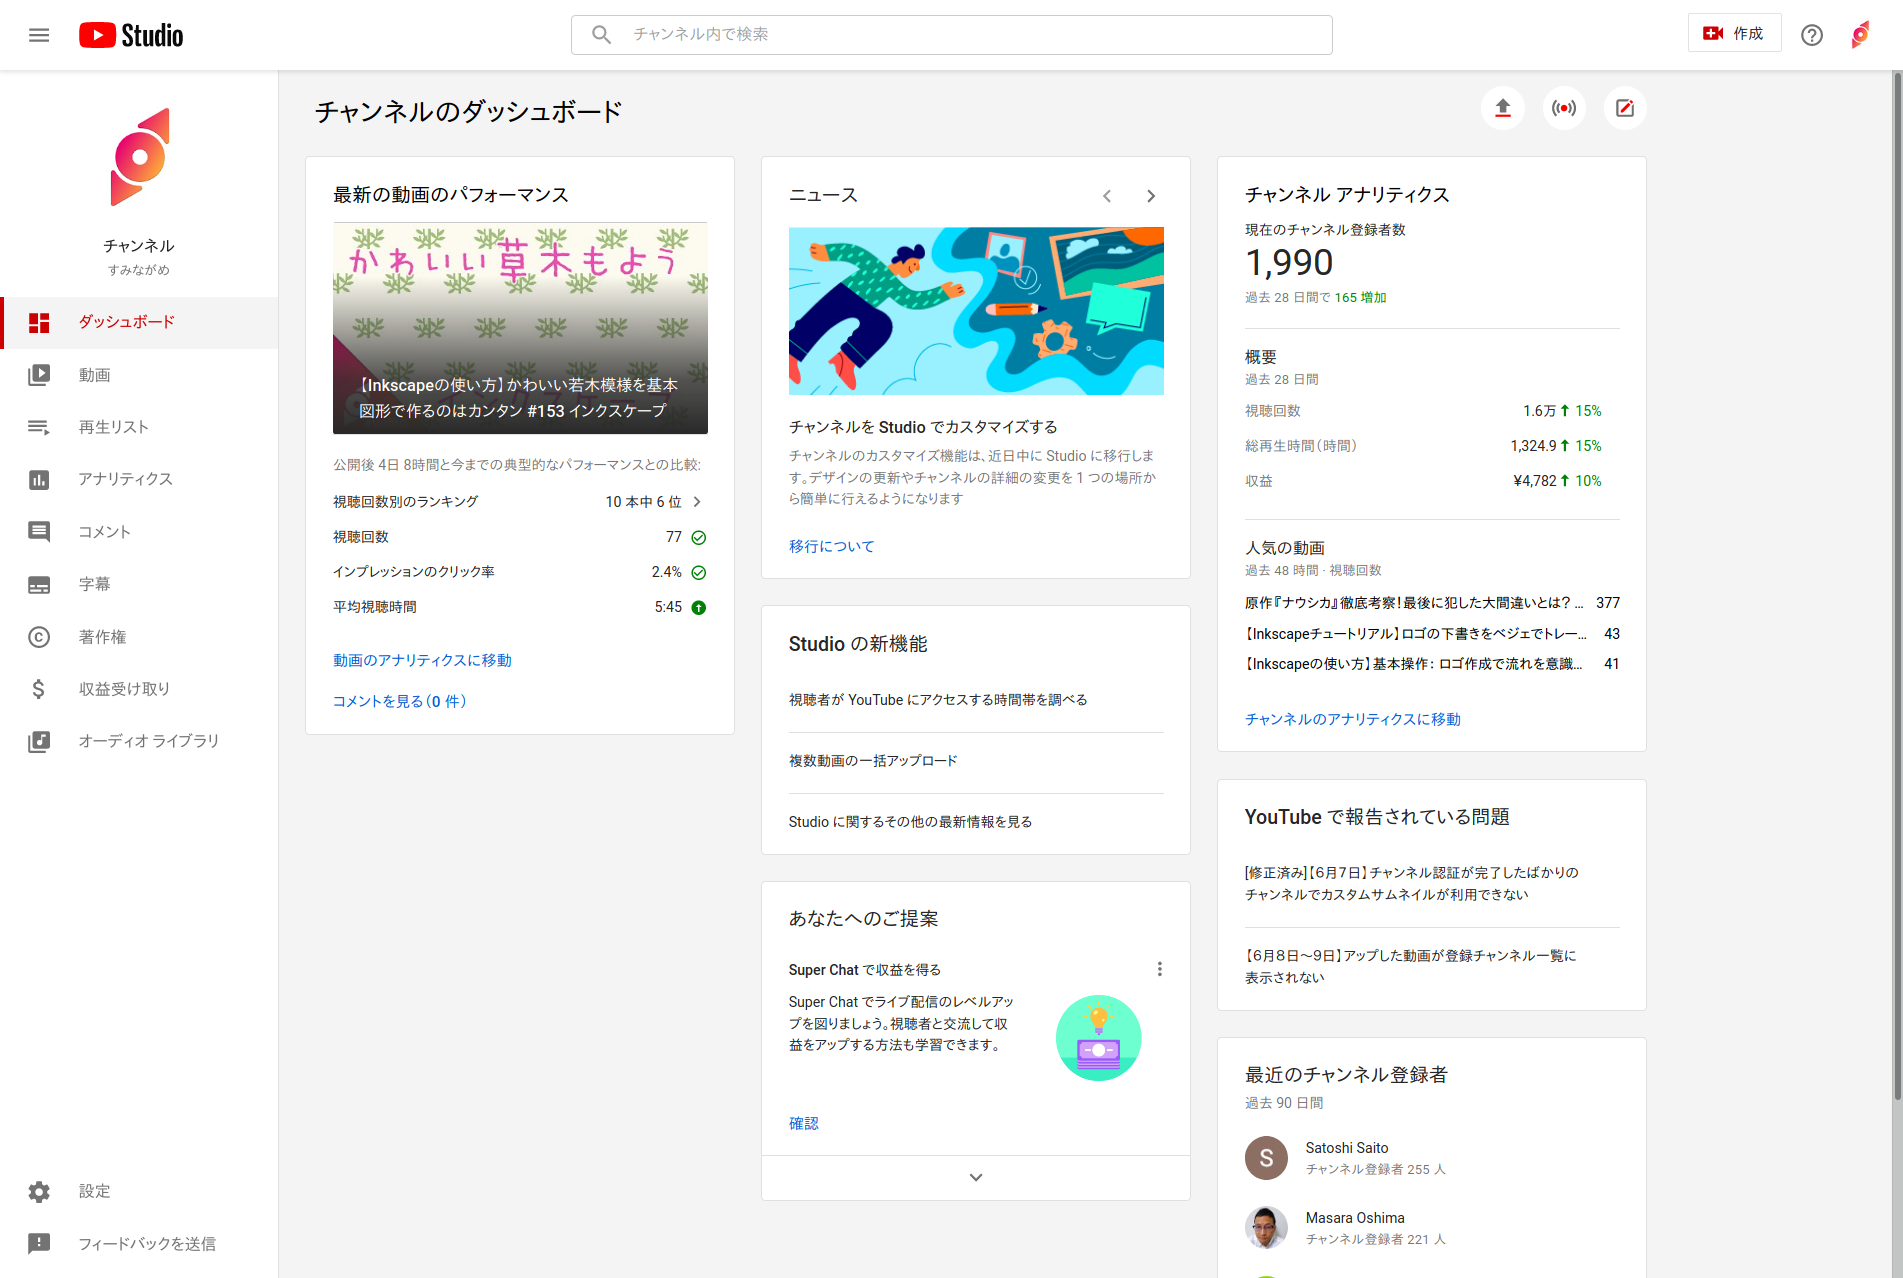
Task: Open 再生リスト in sidebar
Action: click(x=139, y=427)
